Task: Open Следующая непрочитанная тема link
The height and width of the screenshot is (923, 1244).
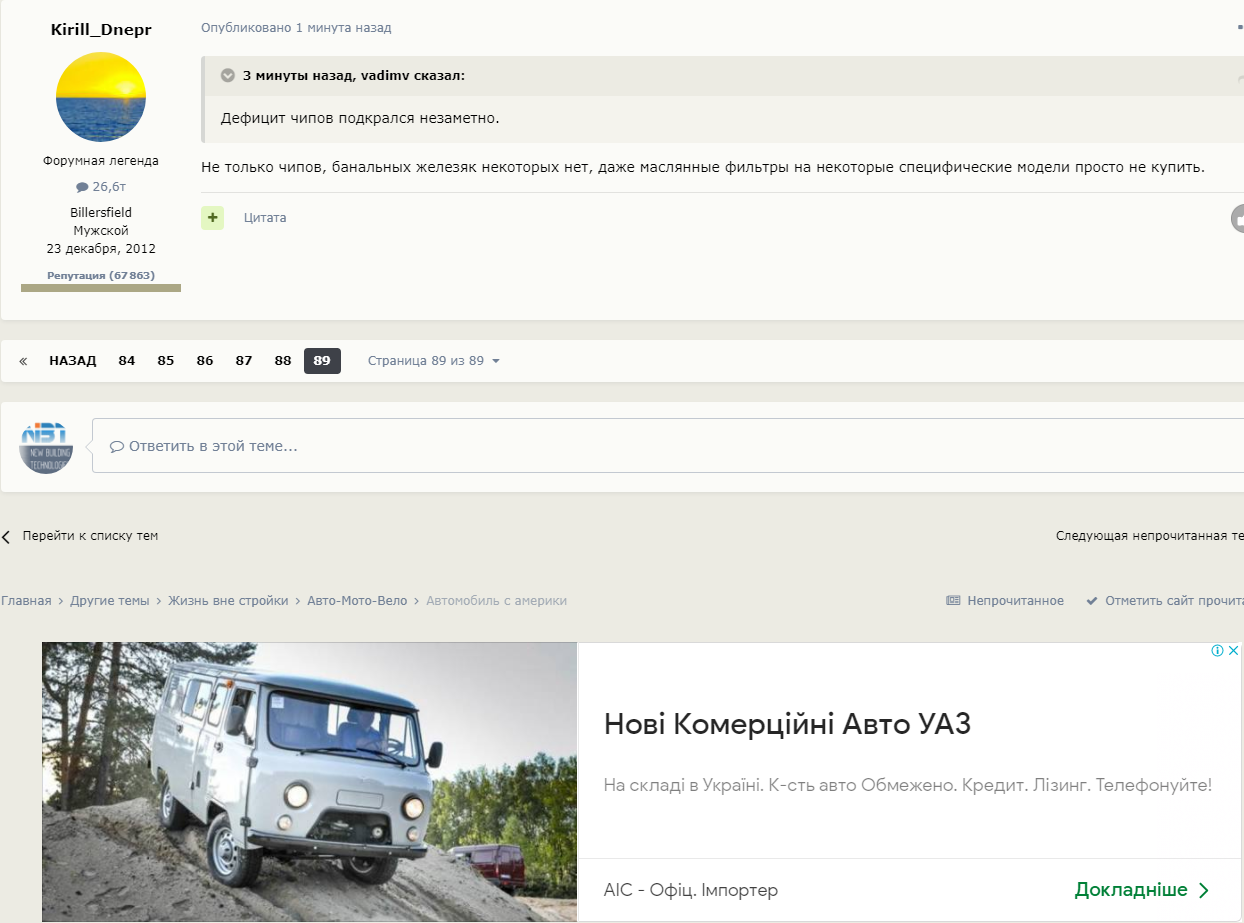Action: tap(1150, 536)
